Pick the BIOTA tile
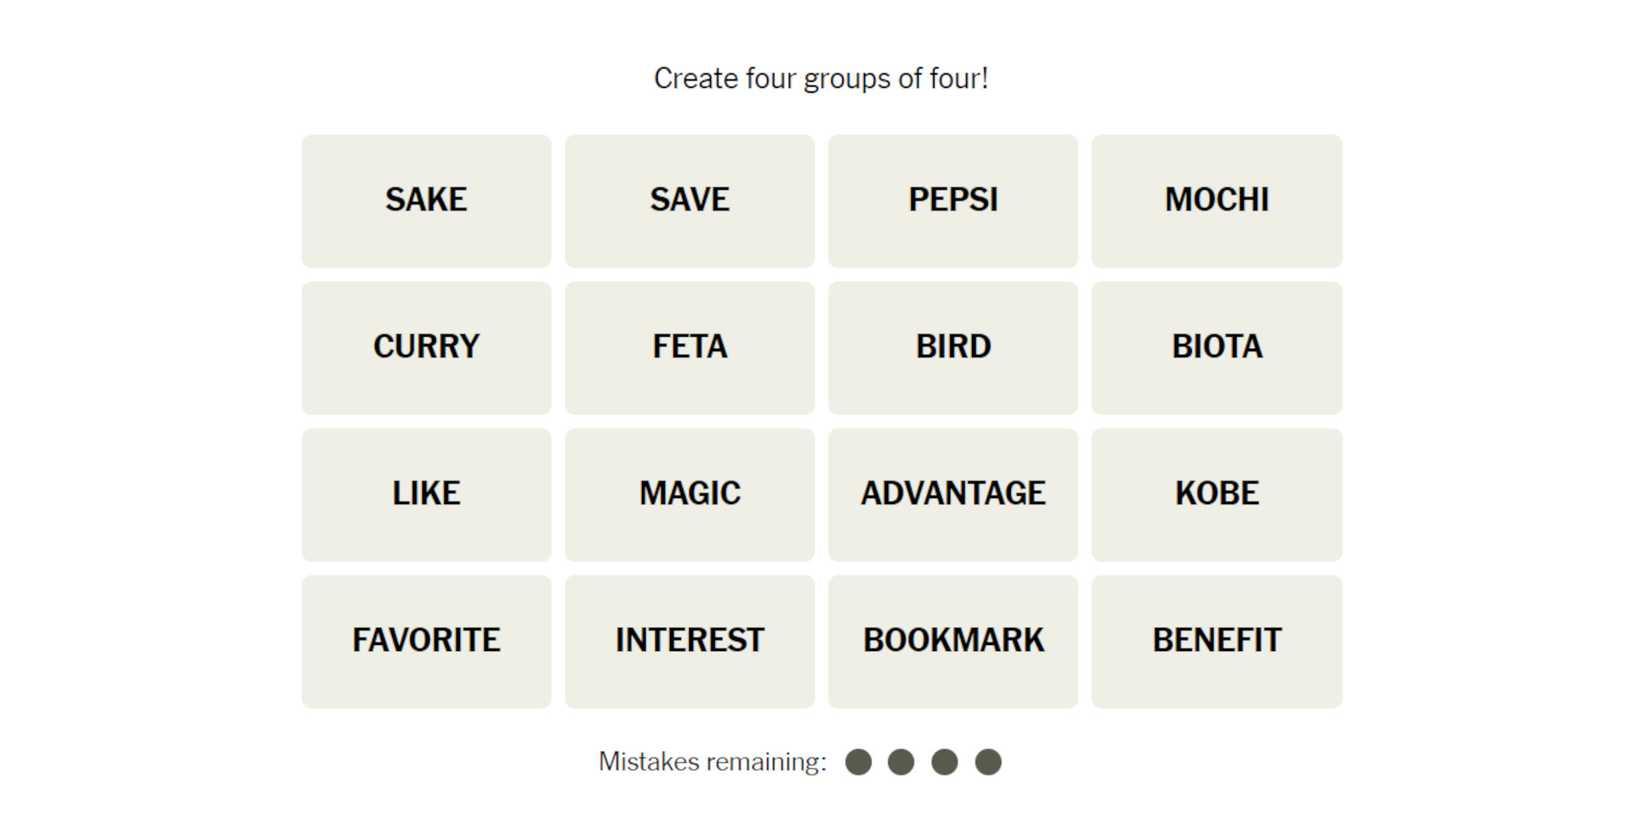 [x=1216, y=347]
